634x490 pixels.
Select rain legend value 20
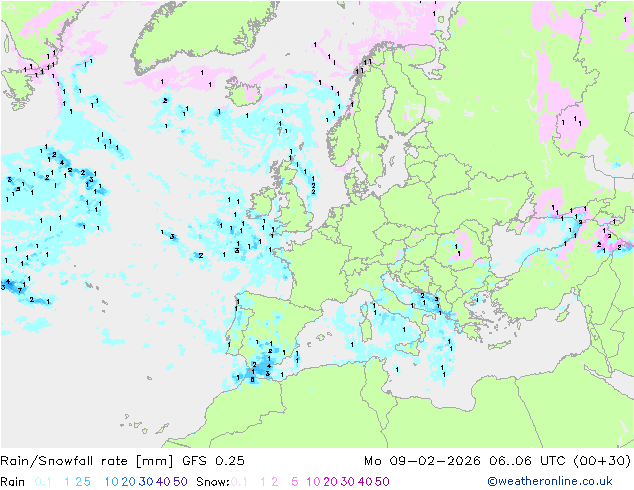pyautogui.click(x=129, y=482)
